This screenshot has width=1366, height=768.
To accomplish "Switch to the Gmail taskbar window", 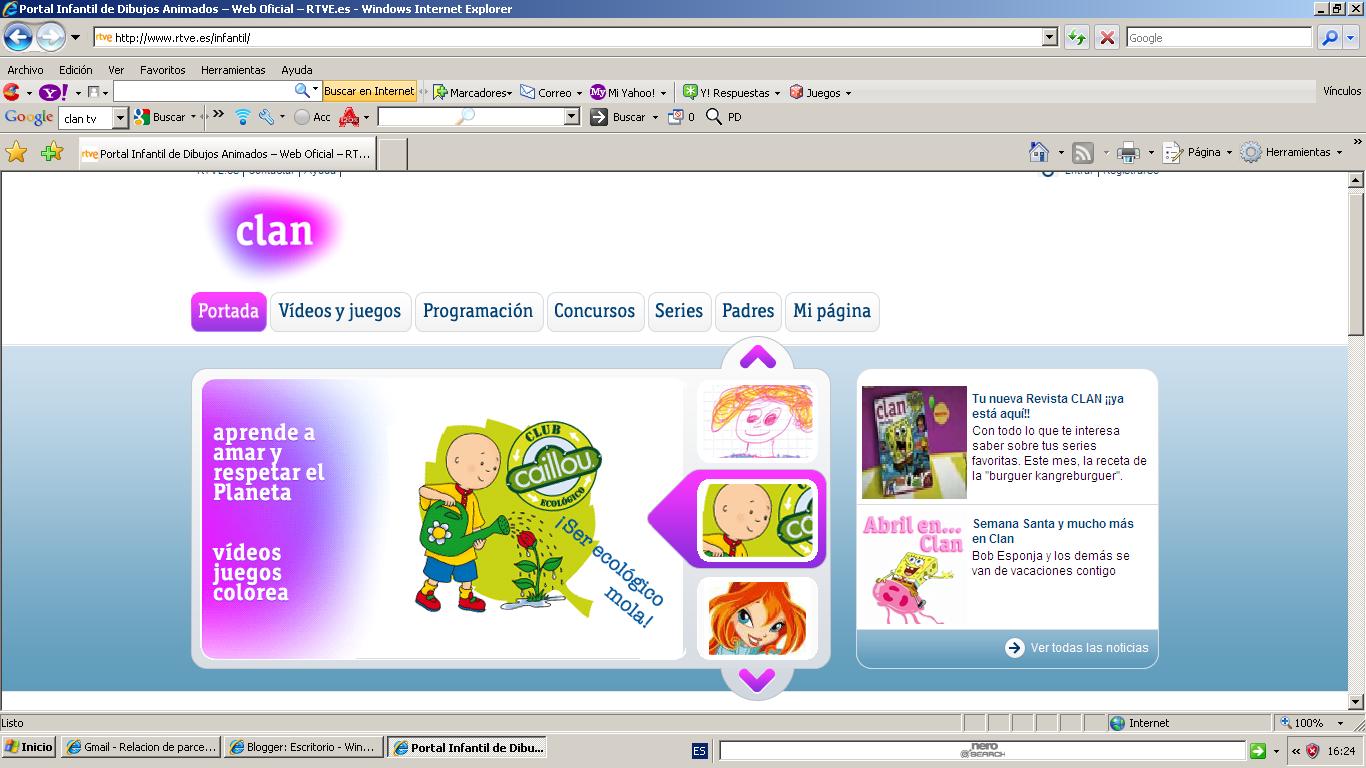I will [140, 747].
